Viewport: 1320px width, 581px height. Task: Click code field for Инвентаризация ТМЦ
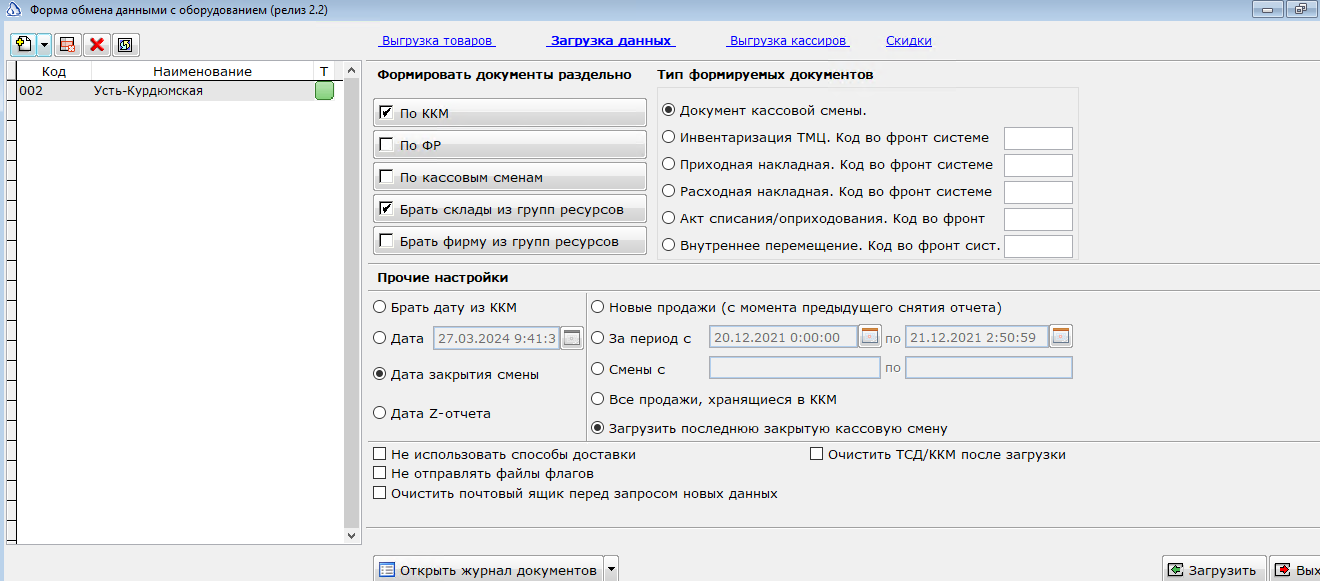(x=1038, y=138)
